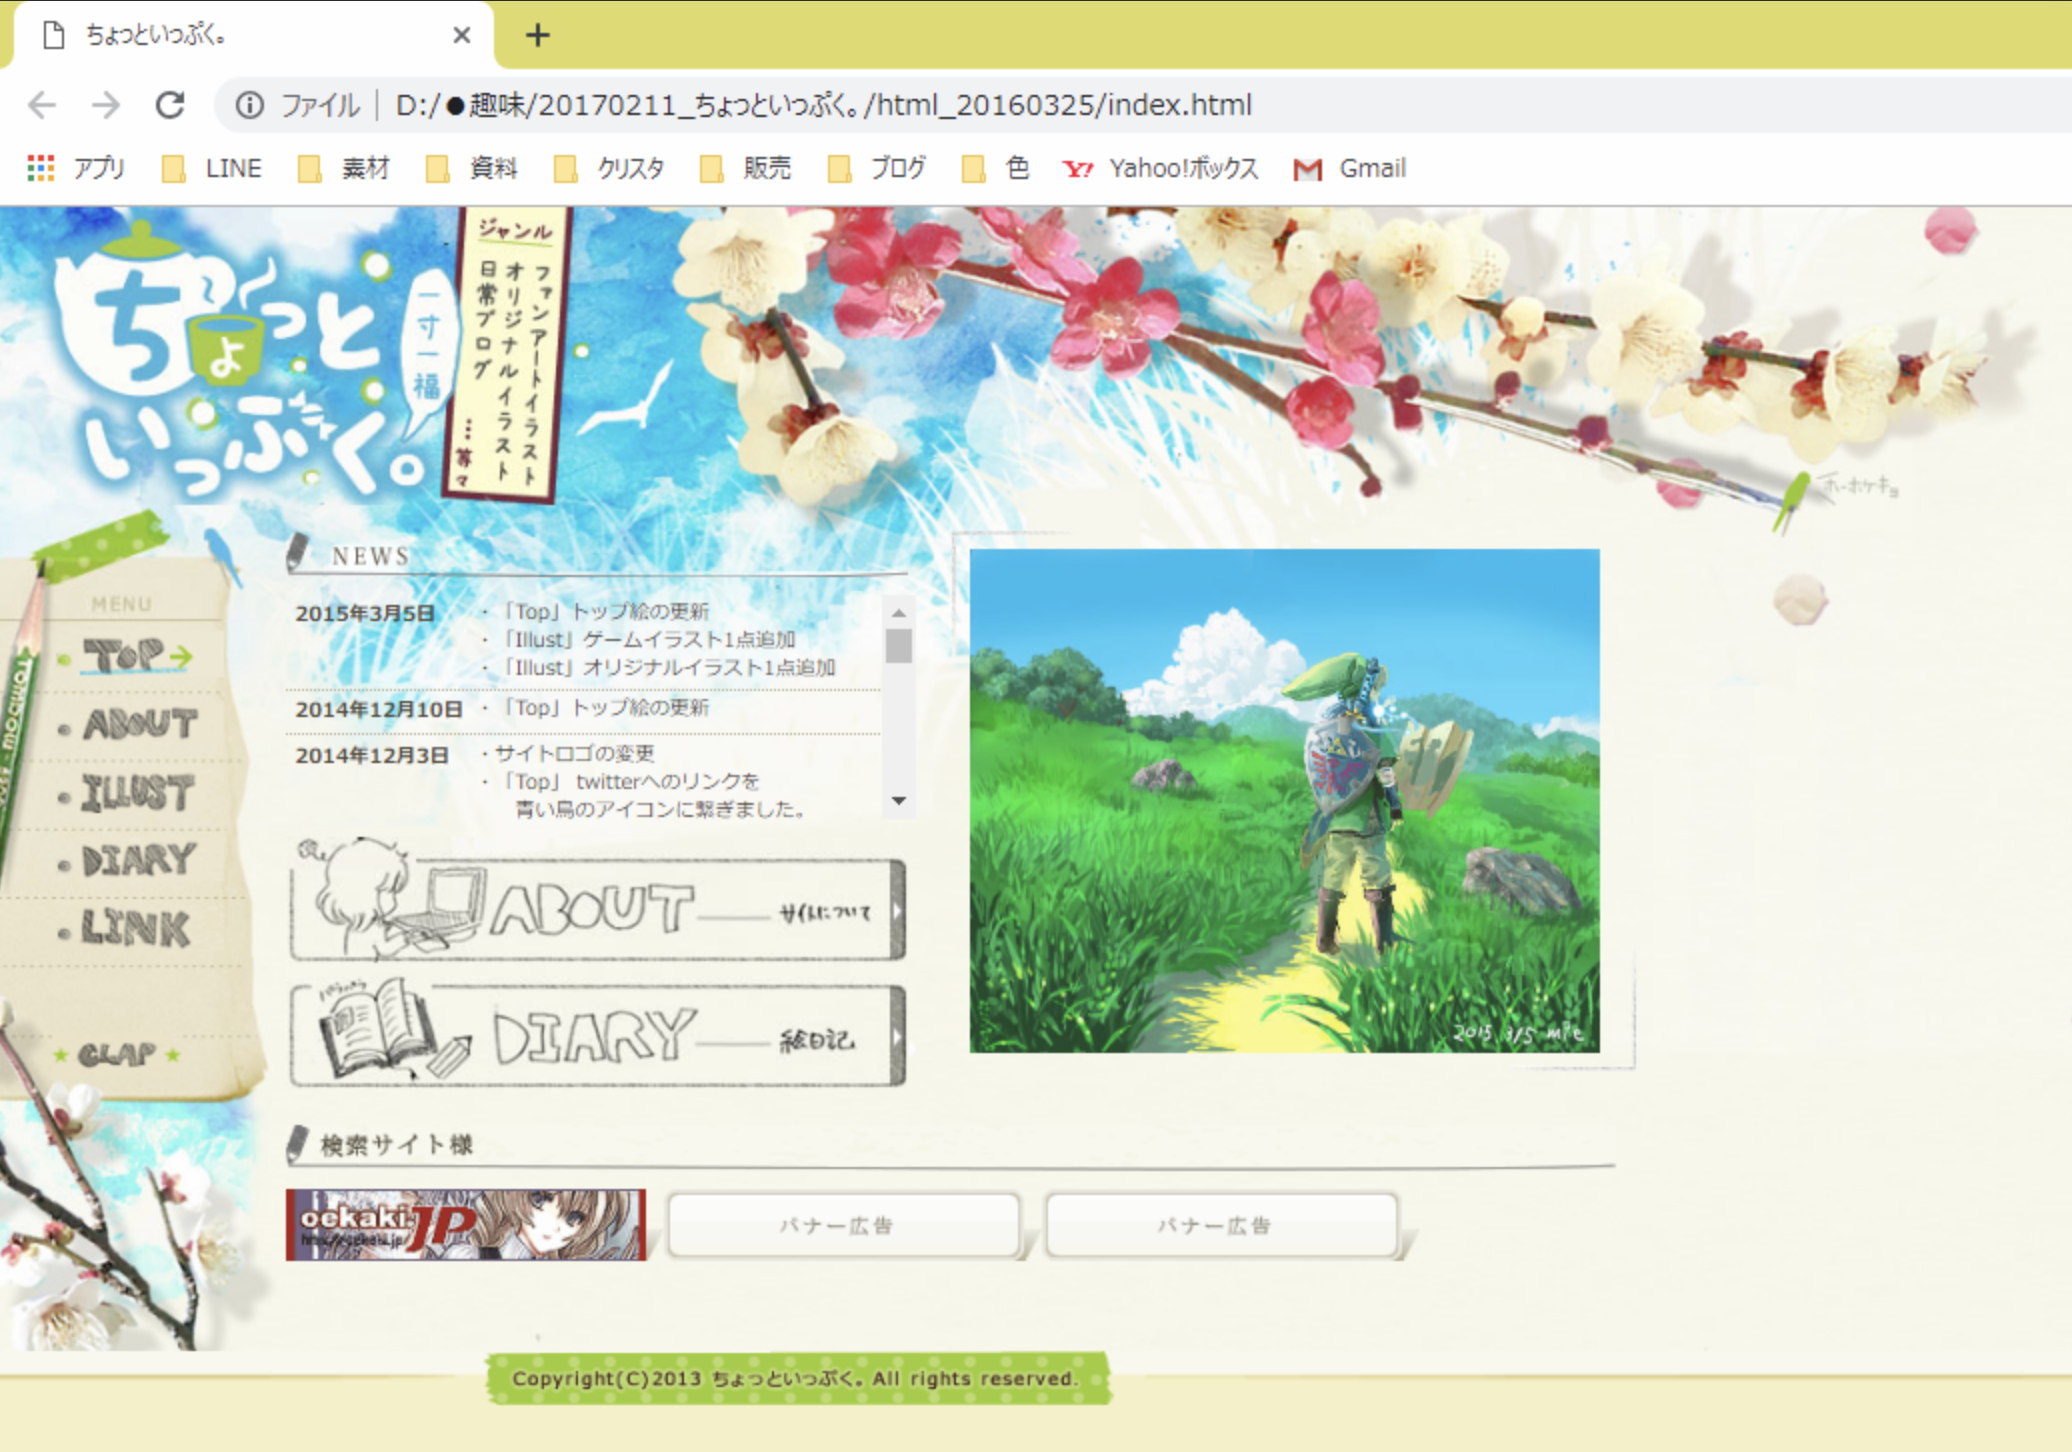This screenshot has height=1452, width=2072.
Task: Click the blue bird Twitter icon
Action: [x=222, y=553]
